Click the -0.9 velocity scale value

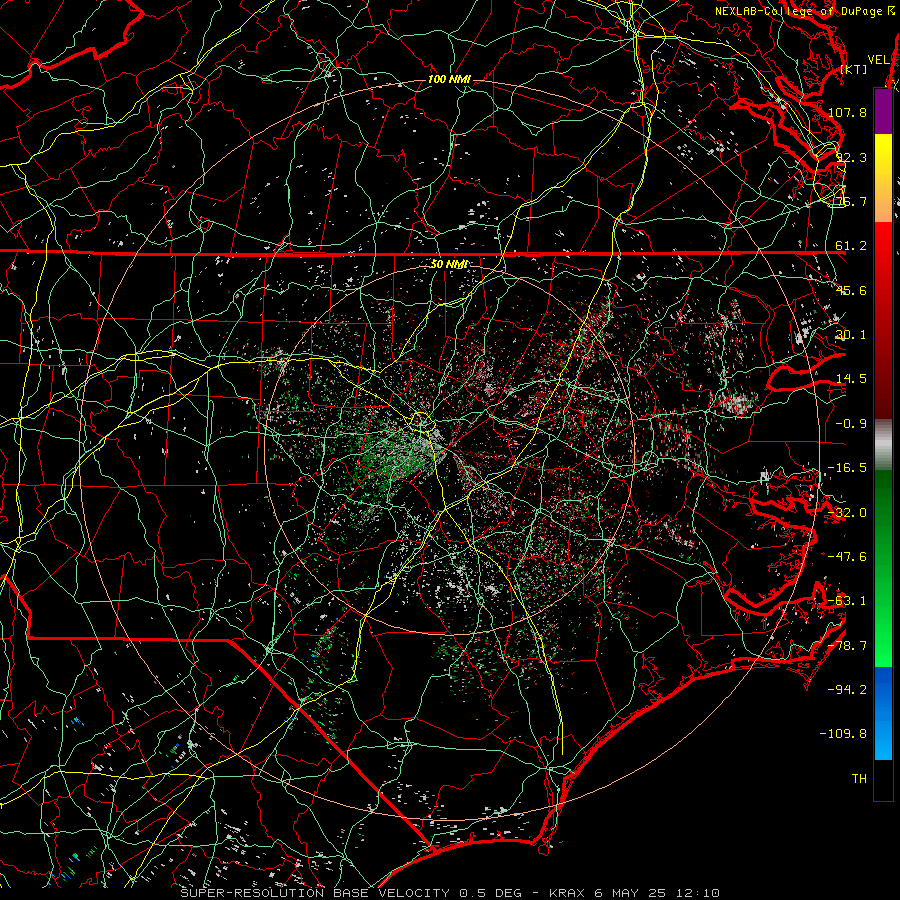851,424
